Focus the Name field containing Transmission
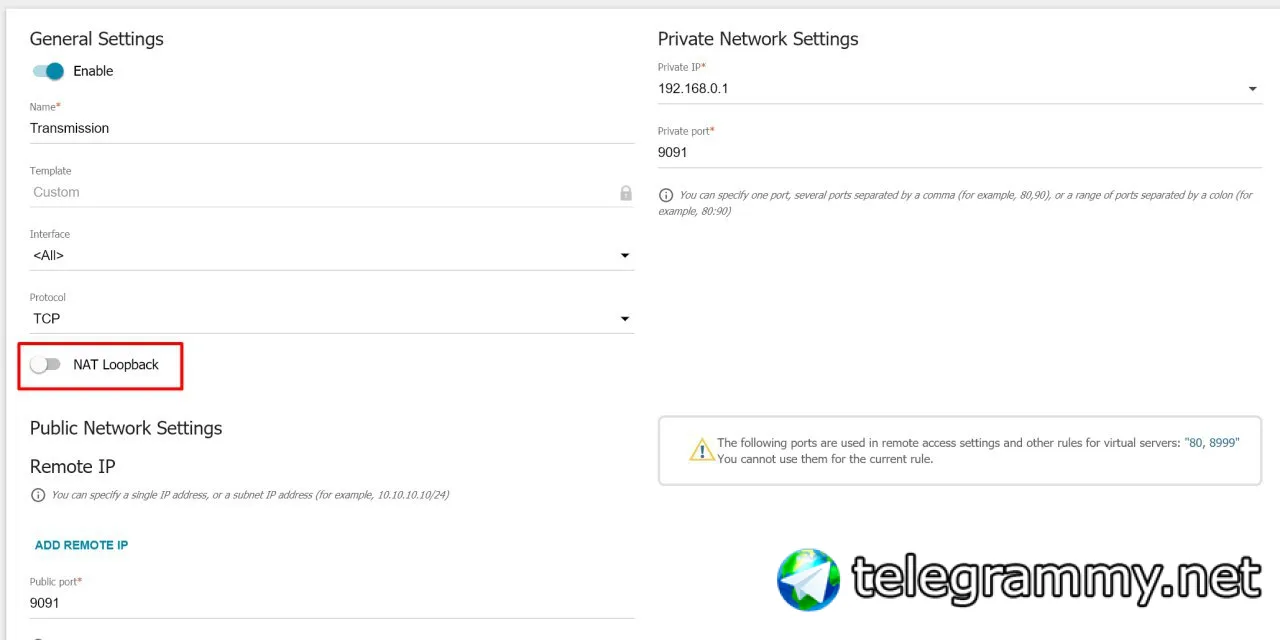 (x=332, y=128)
